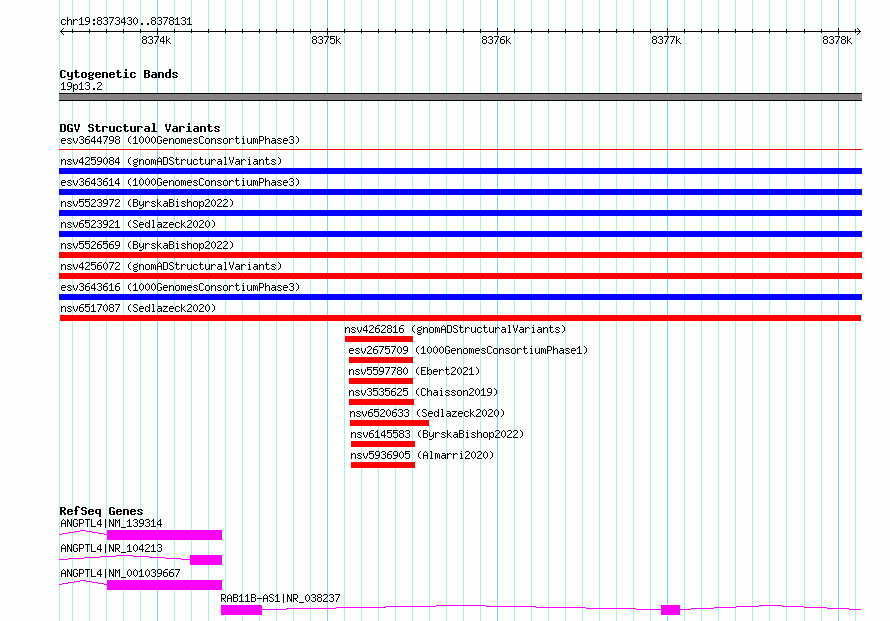Image resolution: width=890 pixels, height=621 pixels.
Task: Select the ANGPTL4|NM_001039667 gene label
Action: point(120,573)
